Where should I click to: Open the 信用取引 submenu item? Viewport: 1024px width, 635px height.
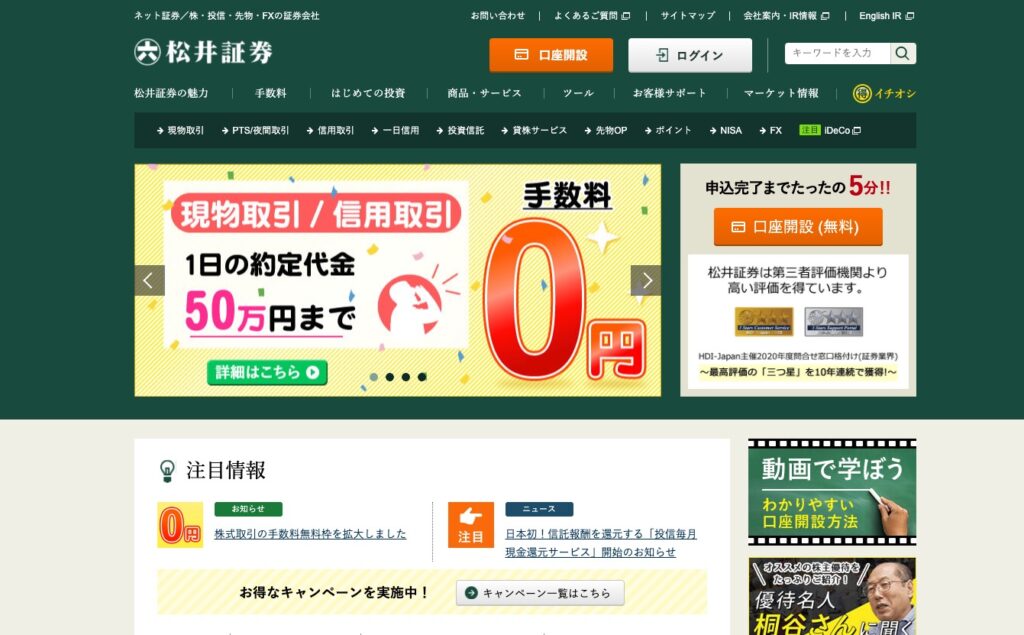point(330,131)
